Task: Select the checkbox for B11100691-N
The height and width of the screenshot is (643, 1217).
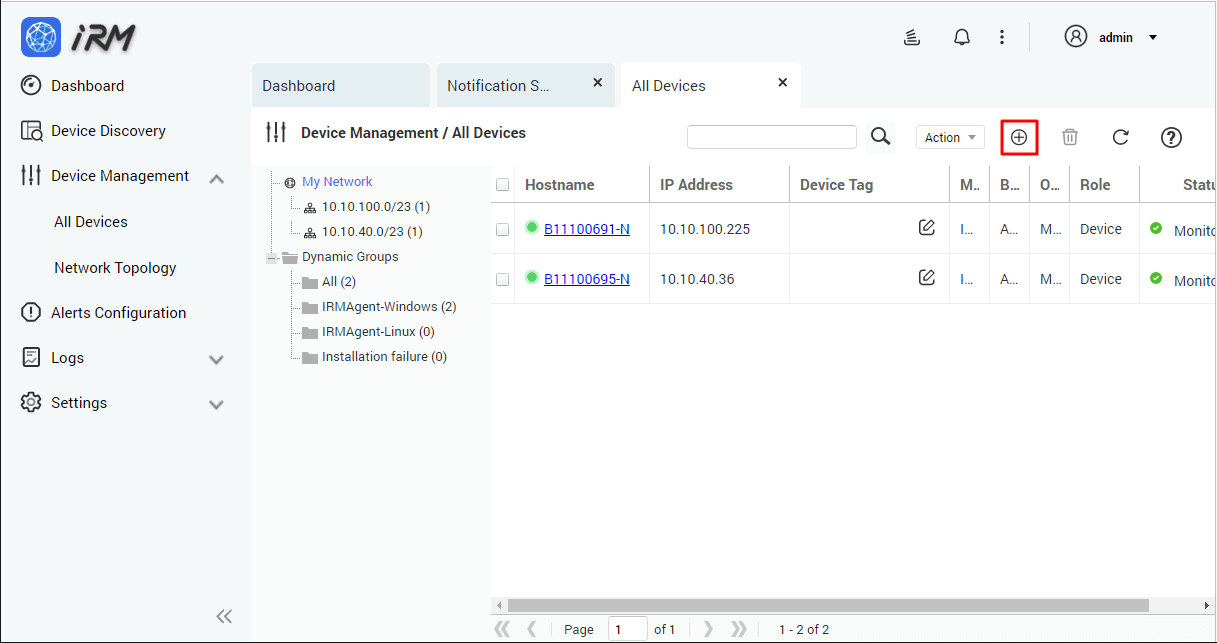Action: (502, 229)
